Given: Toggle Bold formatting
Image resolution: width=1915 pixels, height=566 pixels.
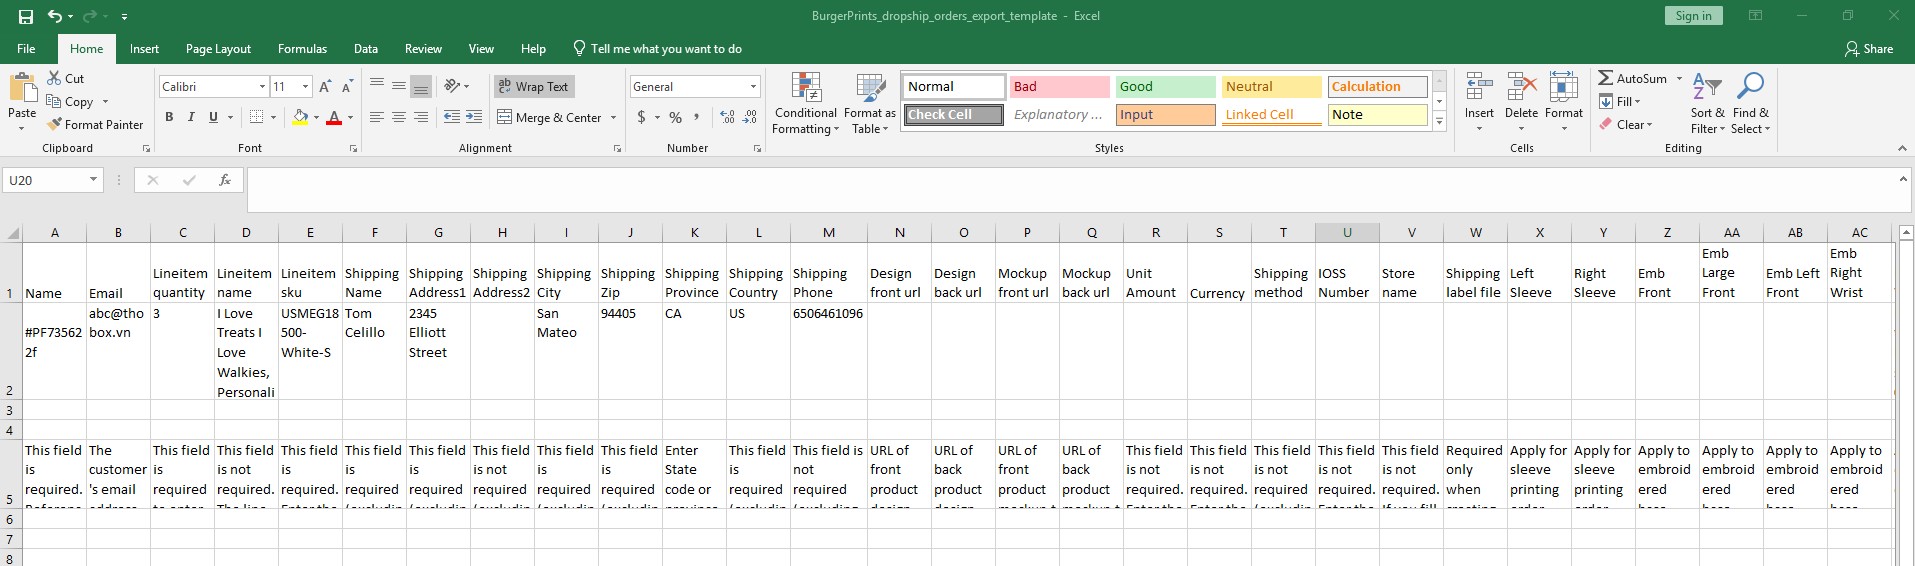Looking at the screenshot, I should pos(169,117).
